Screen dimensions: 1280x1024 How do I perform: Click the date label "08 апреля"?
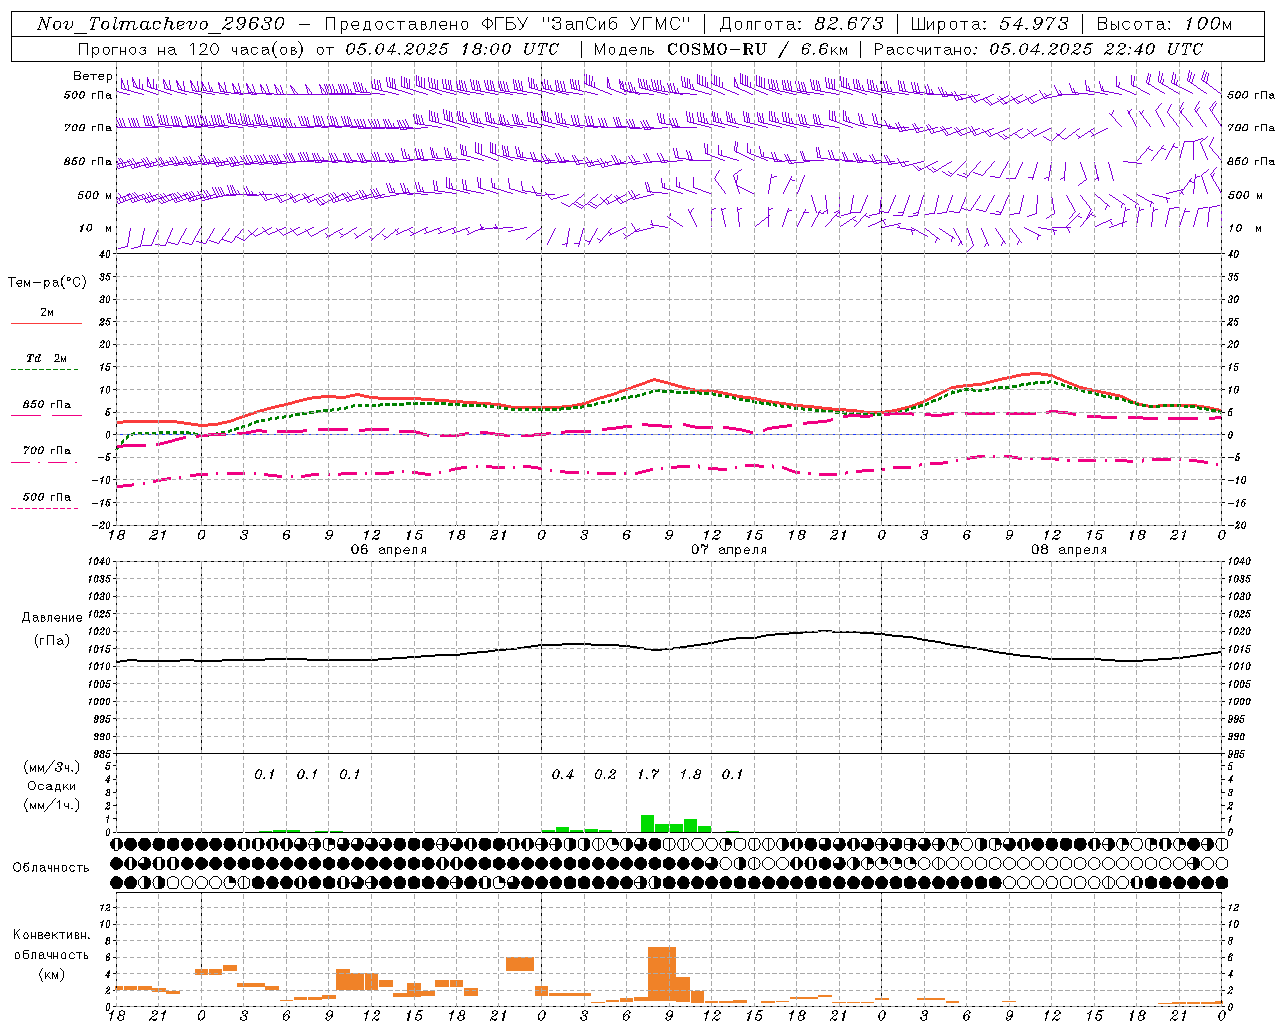tap(1069, 550)
